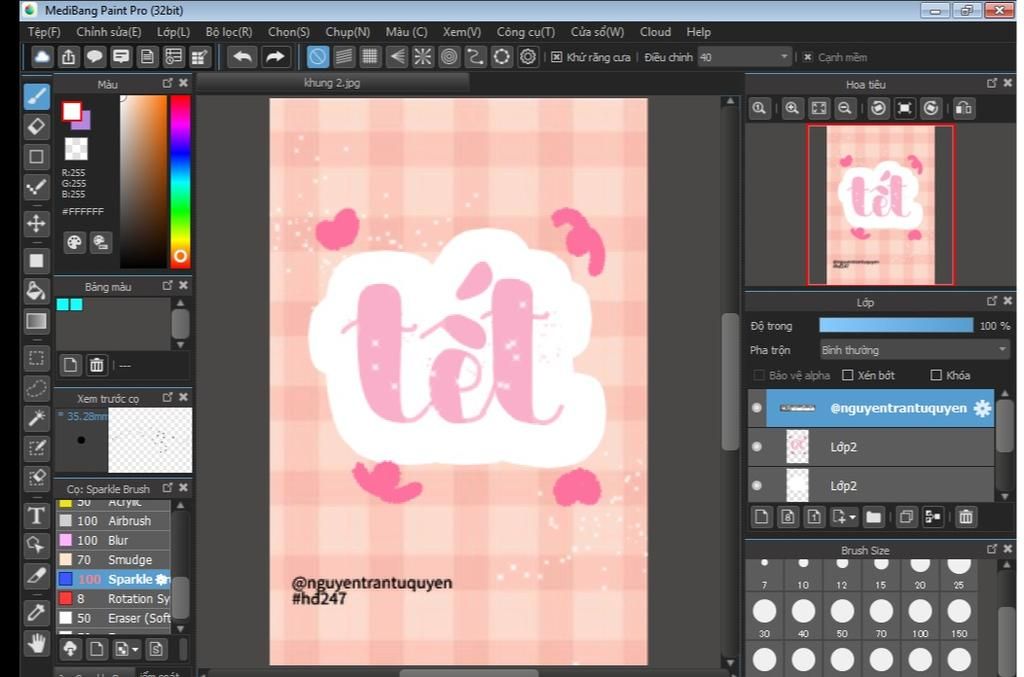
Task: Open the Help menu
Action: click(x=698, y=32)
